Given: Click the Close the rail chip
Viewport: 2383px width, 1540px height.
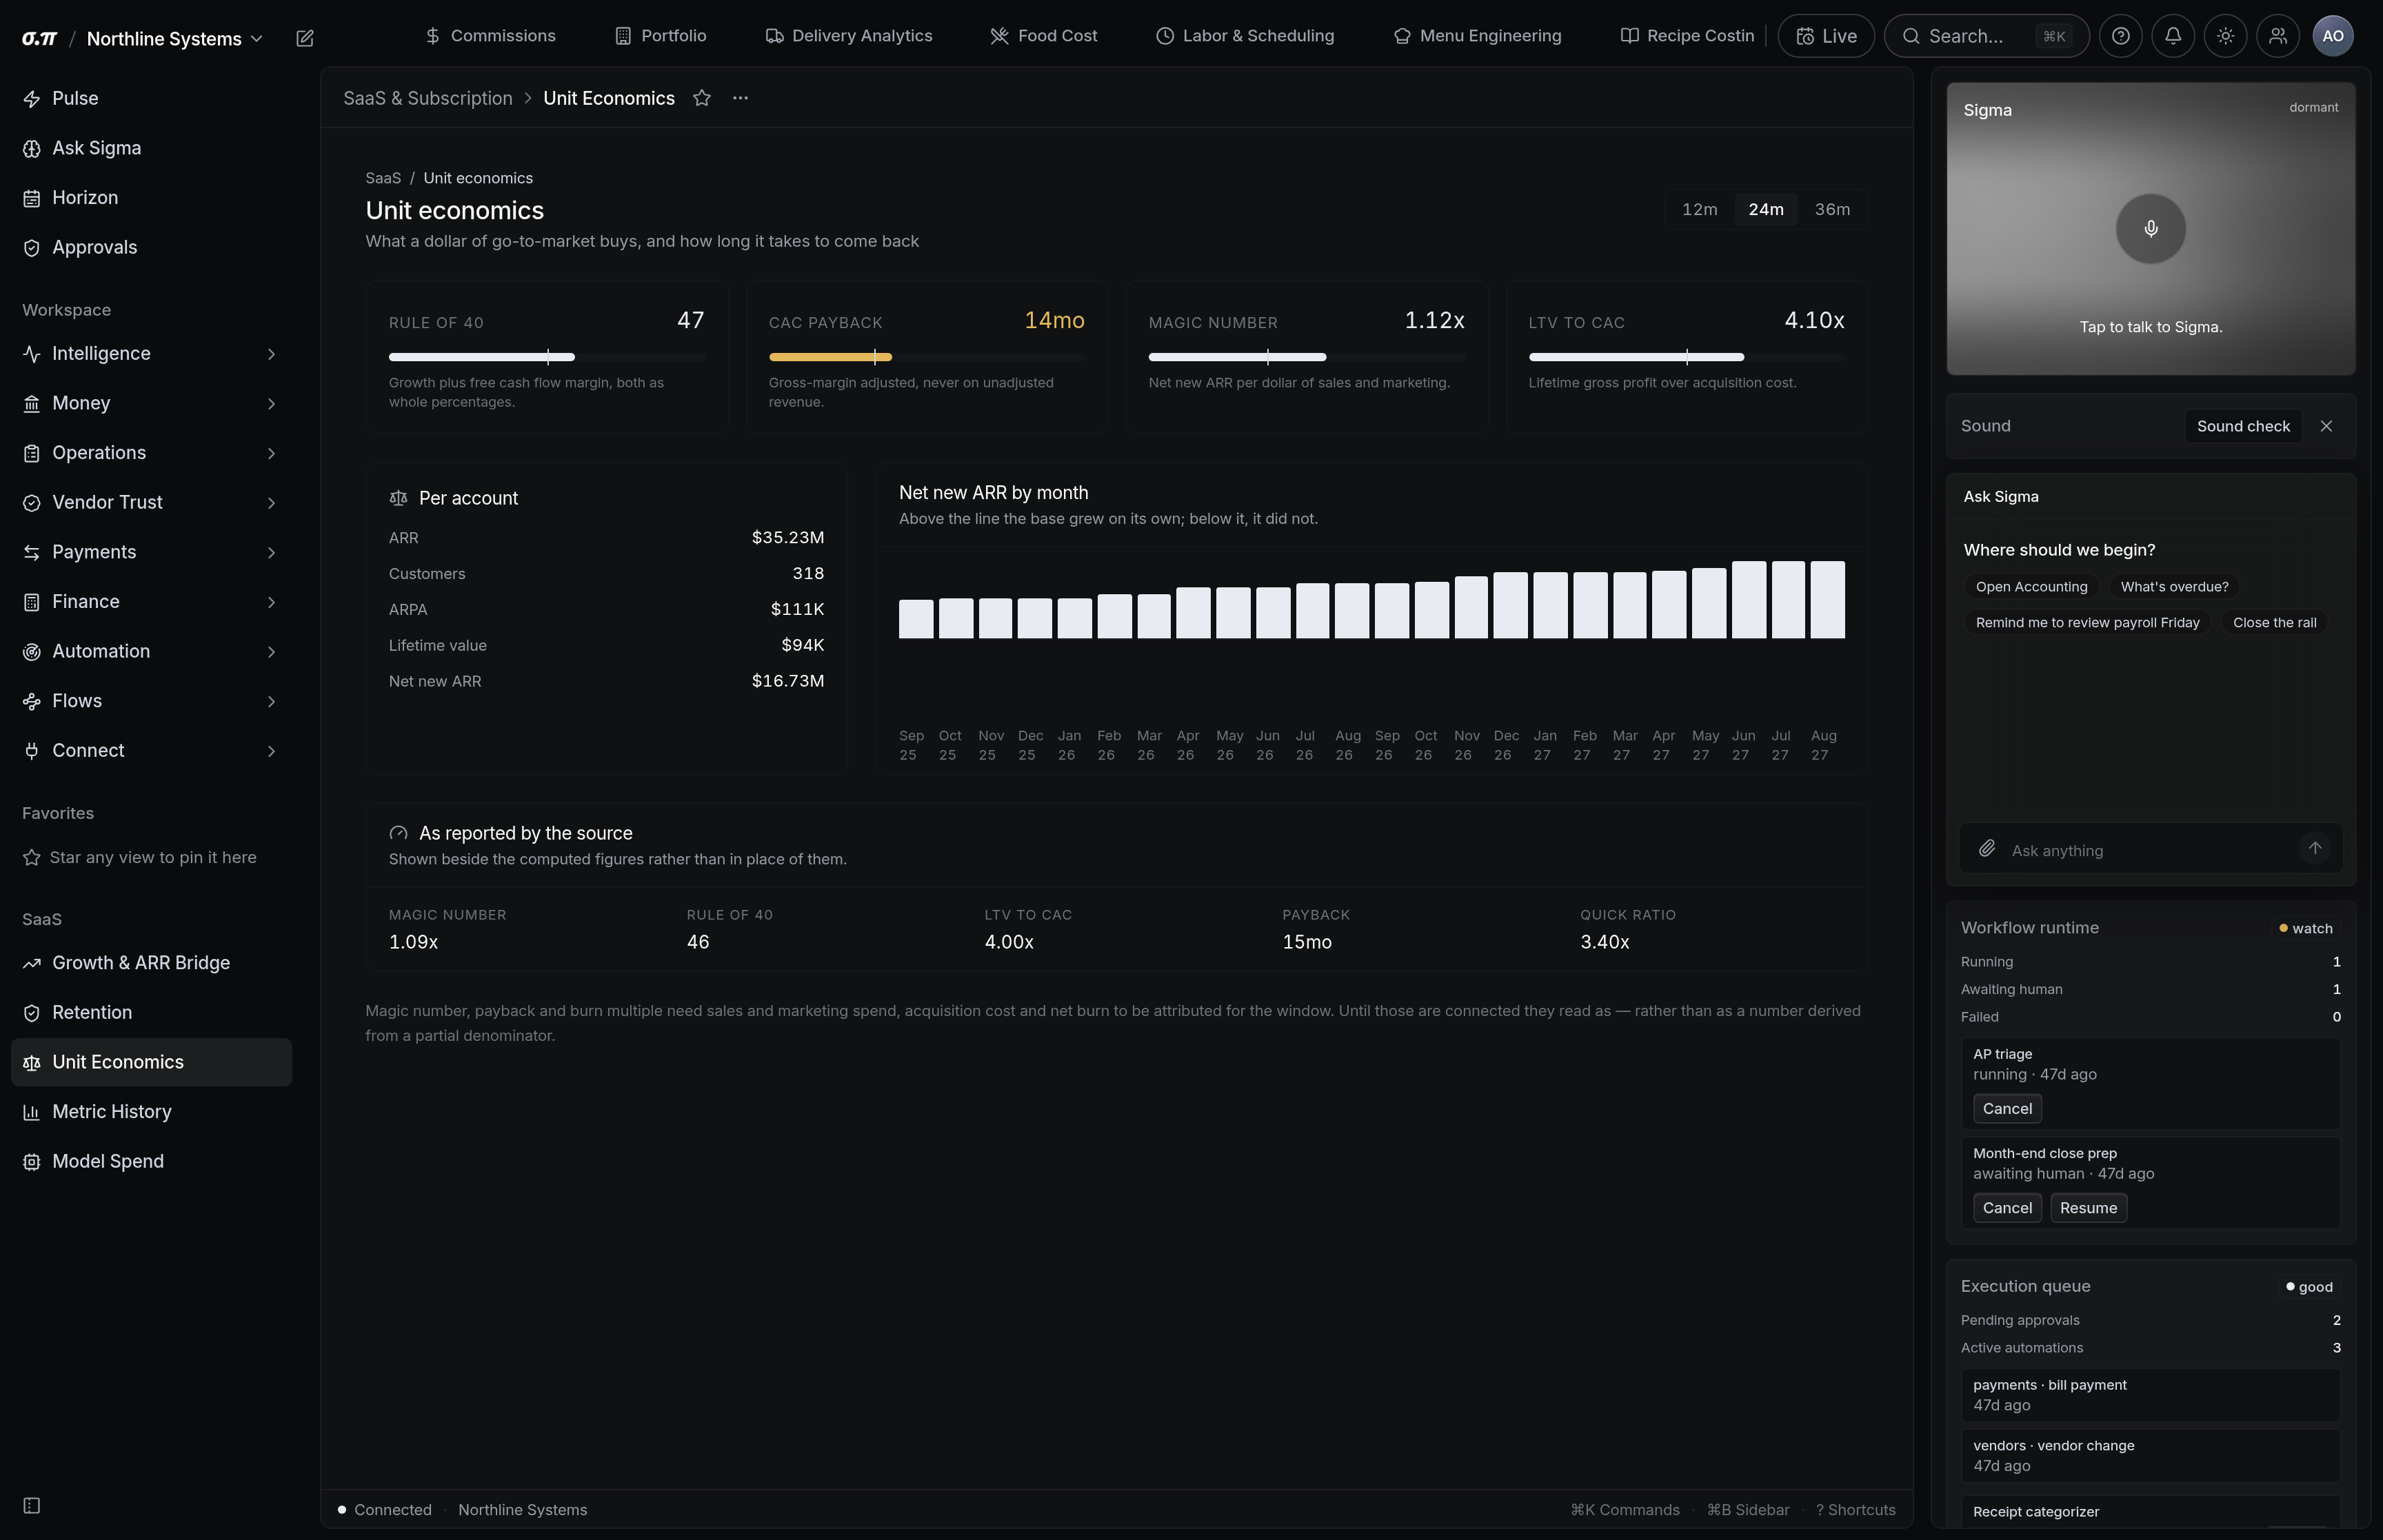Looking at the screenshot, I should tap(2274, 623).
